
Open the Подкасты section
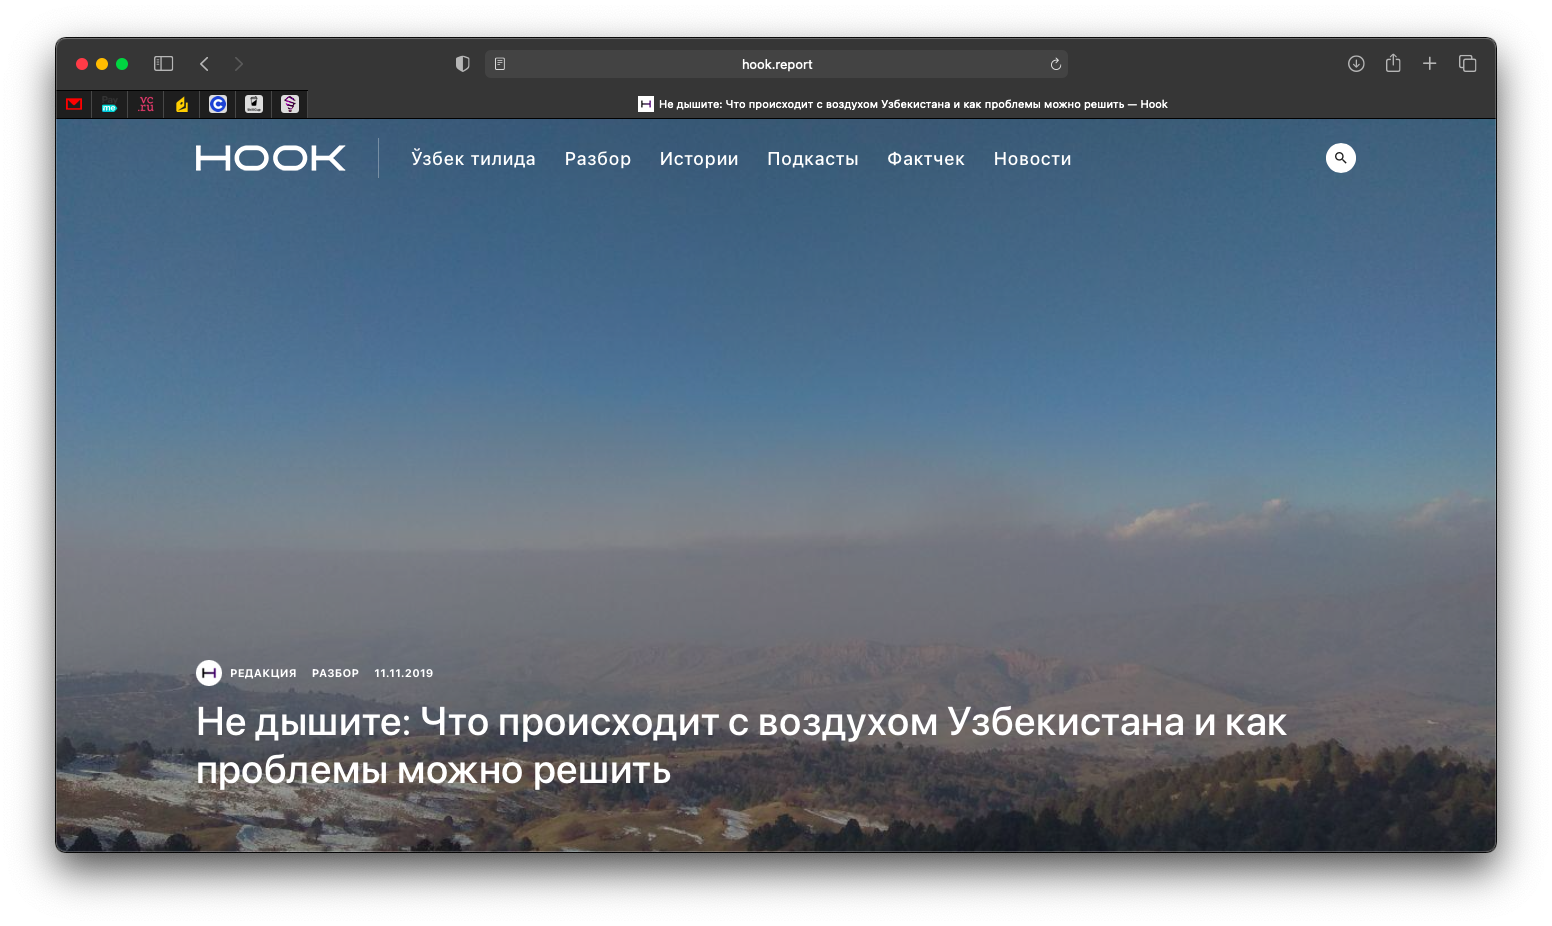click(x=812, y=159)
